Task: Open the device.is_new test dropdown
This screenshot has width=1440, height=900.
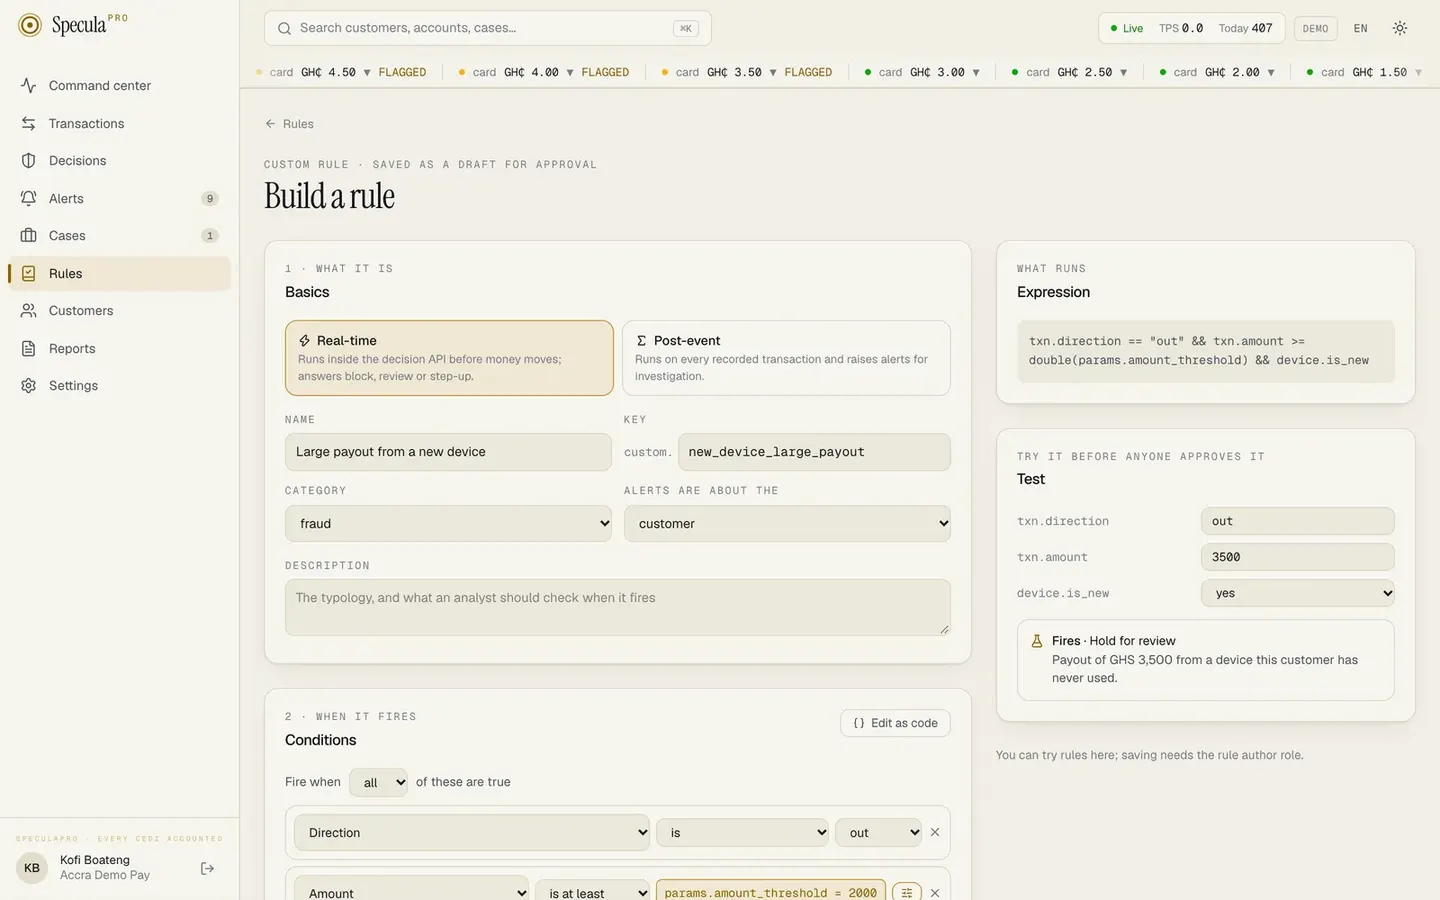Action: click(1297, 593)
